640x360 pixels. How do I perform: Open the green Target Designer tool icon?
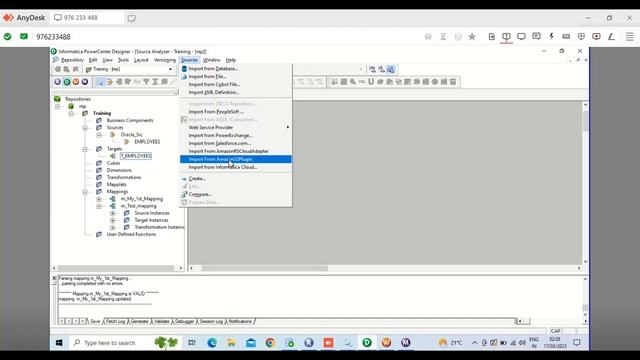67,82
